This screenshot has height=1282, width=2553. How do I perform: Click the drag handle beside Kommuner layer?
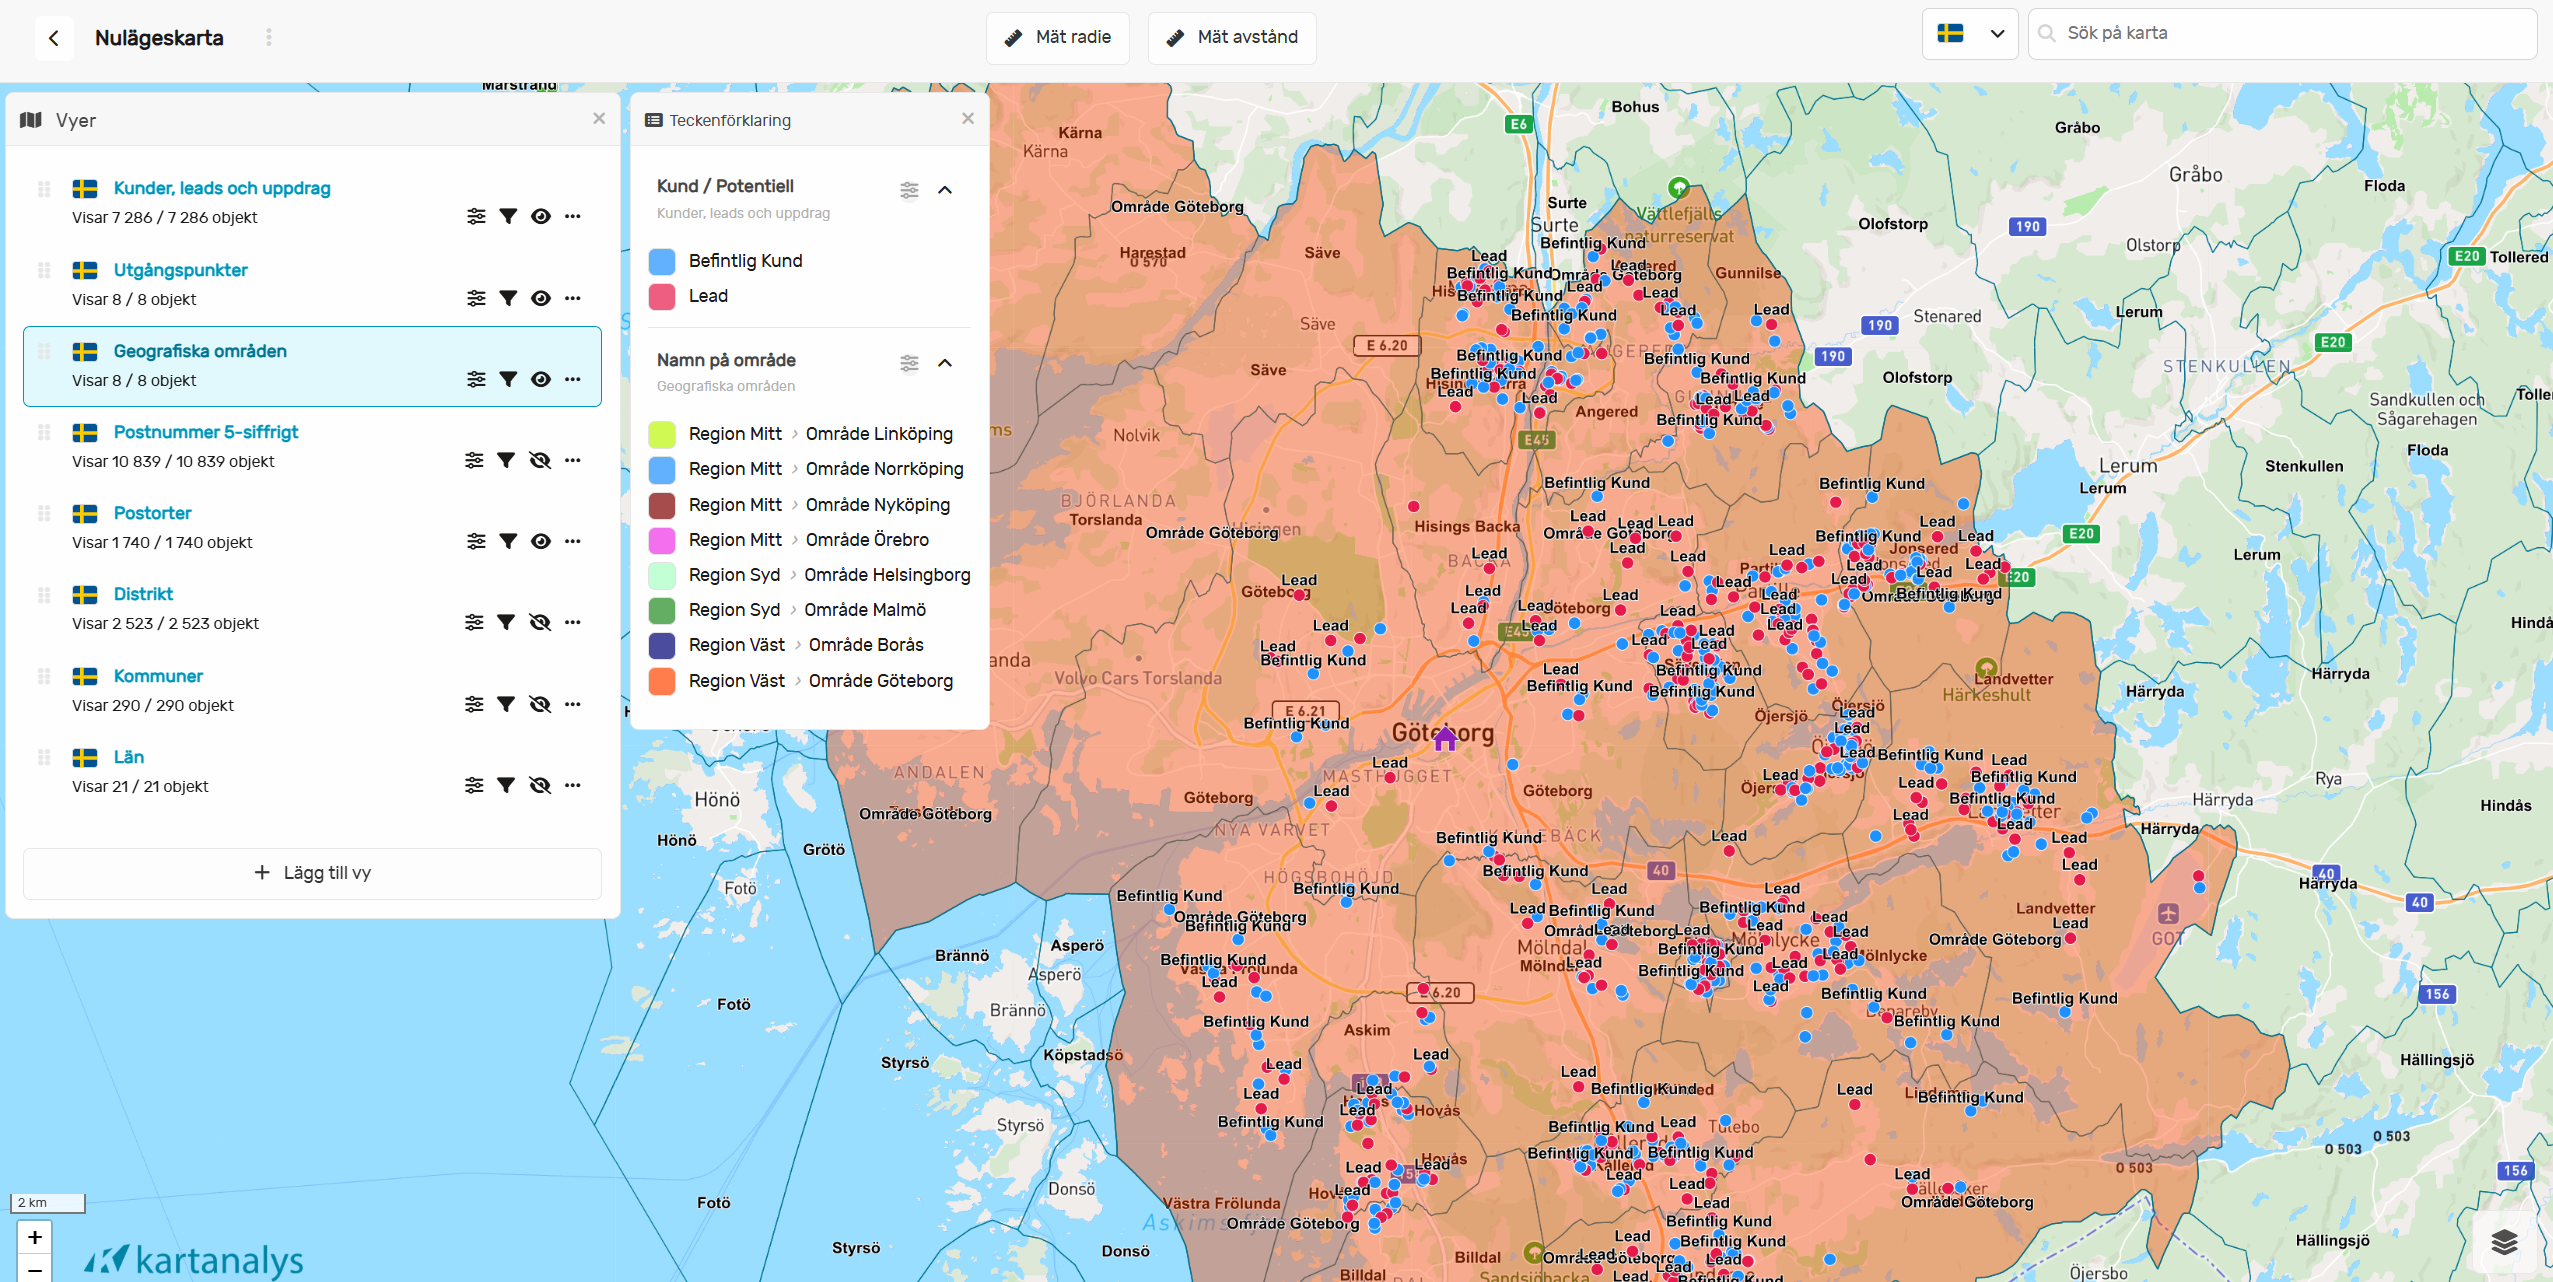[44, 676]
